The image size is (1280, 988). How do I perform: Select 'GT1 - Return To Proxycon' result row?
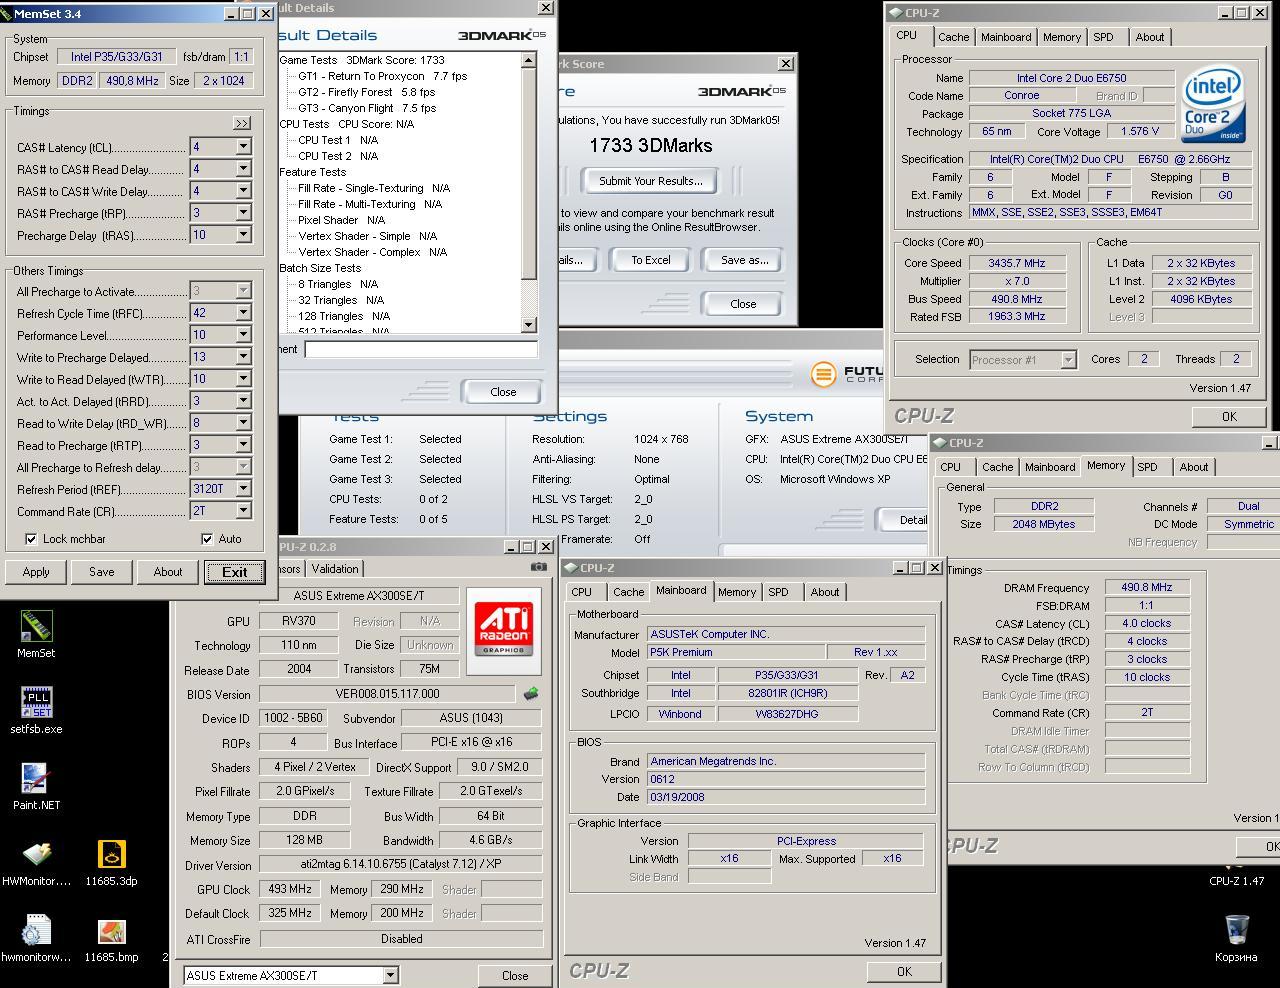point(383,76)
